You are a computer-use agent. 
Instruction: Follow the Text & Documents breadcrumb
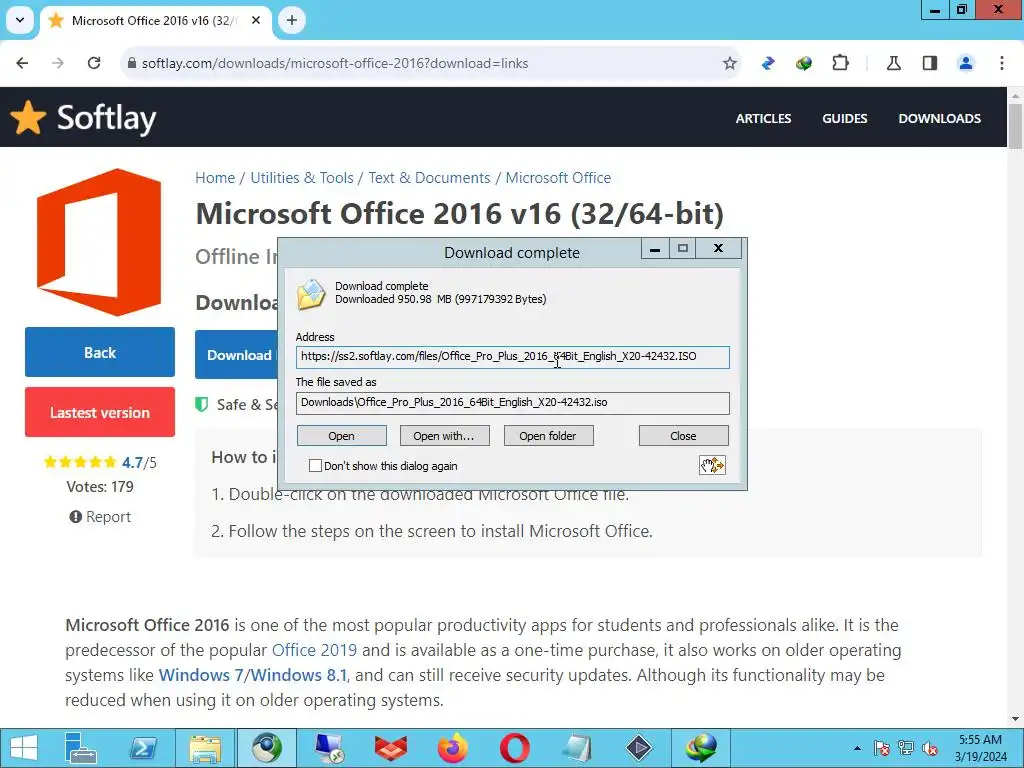pyautogui.click(x=429, y=178)
